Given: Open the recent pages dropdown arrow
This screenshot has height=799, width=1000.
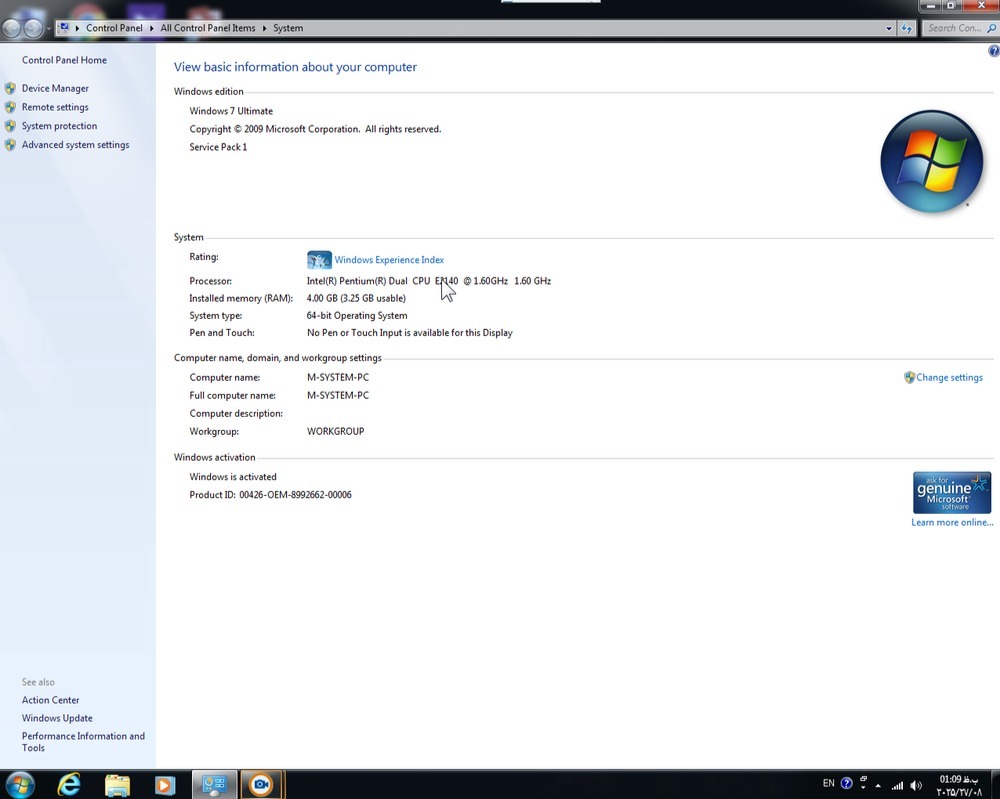Looking at the screenshot, I should (x=48, y=29).
